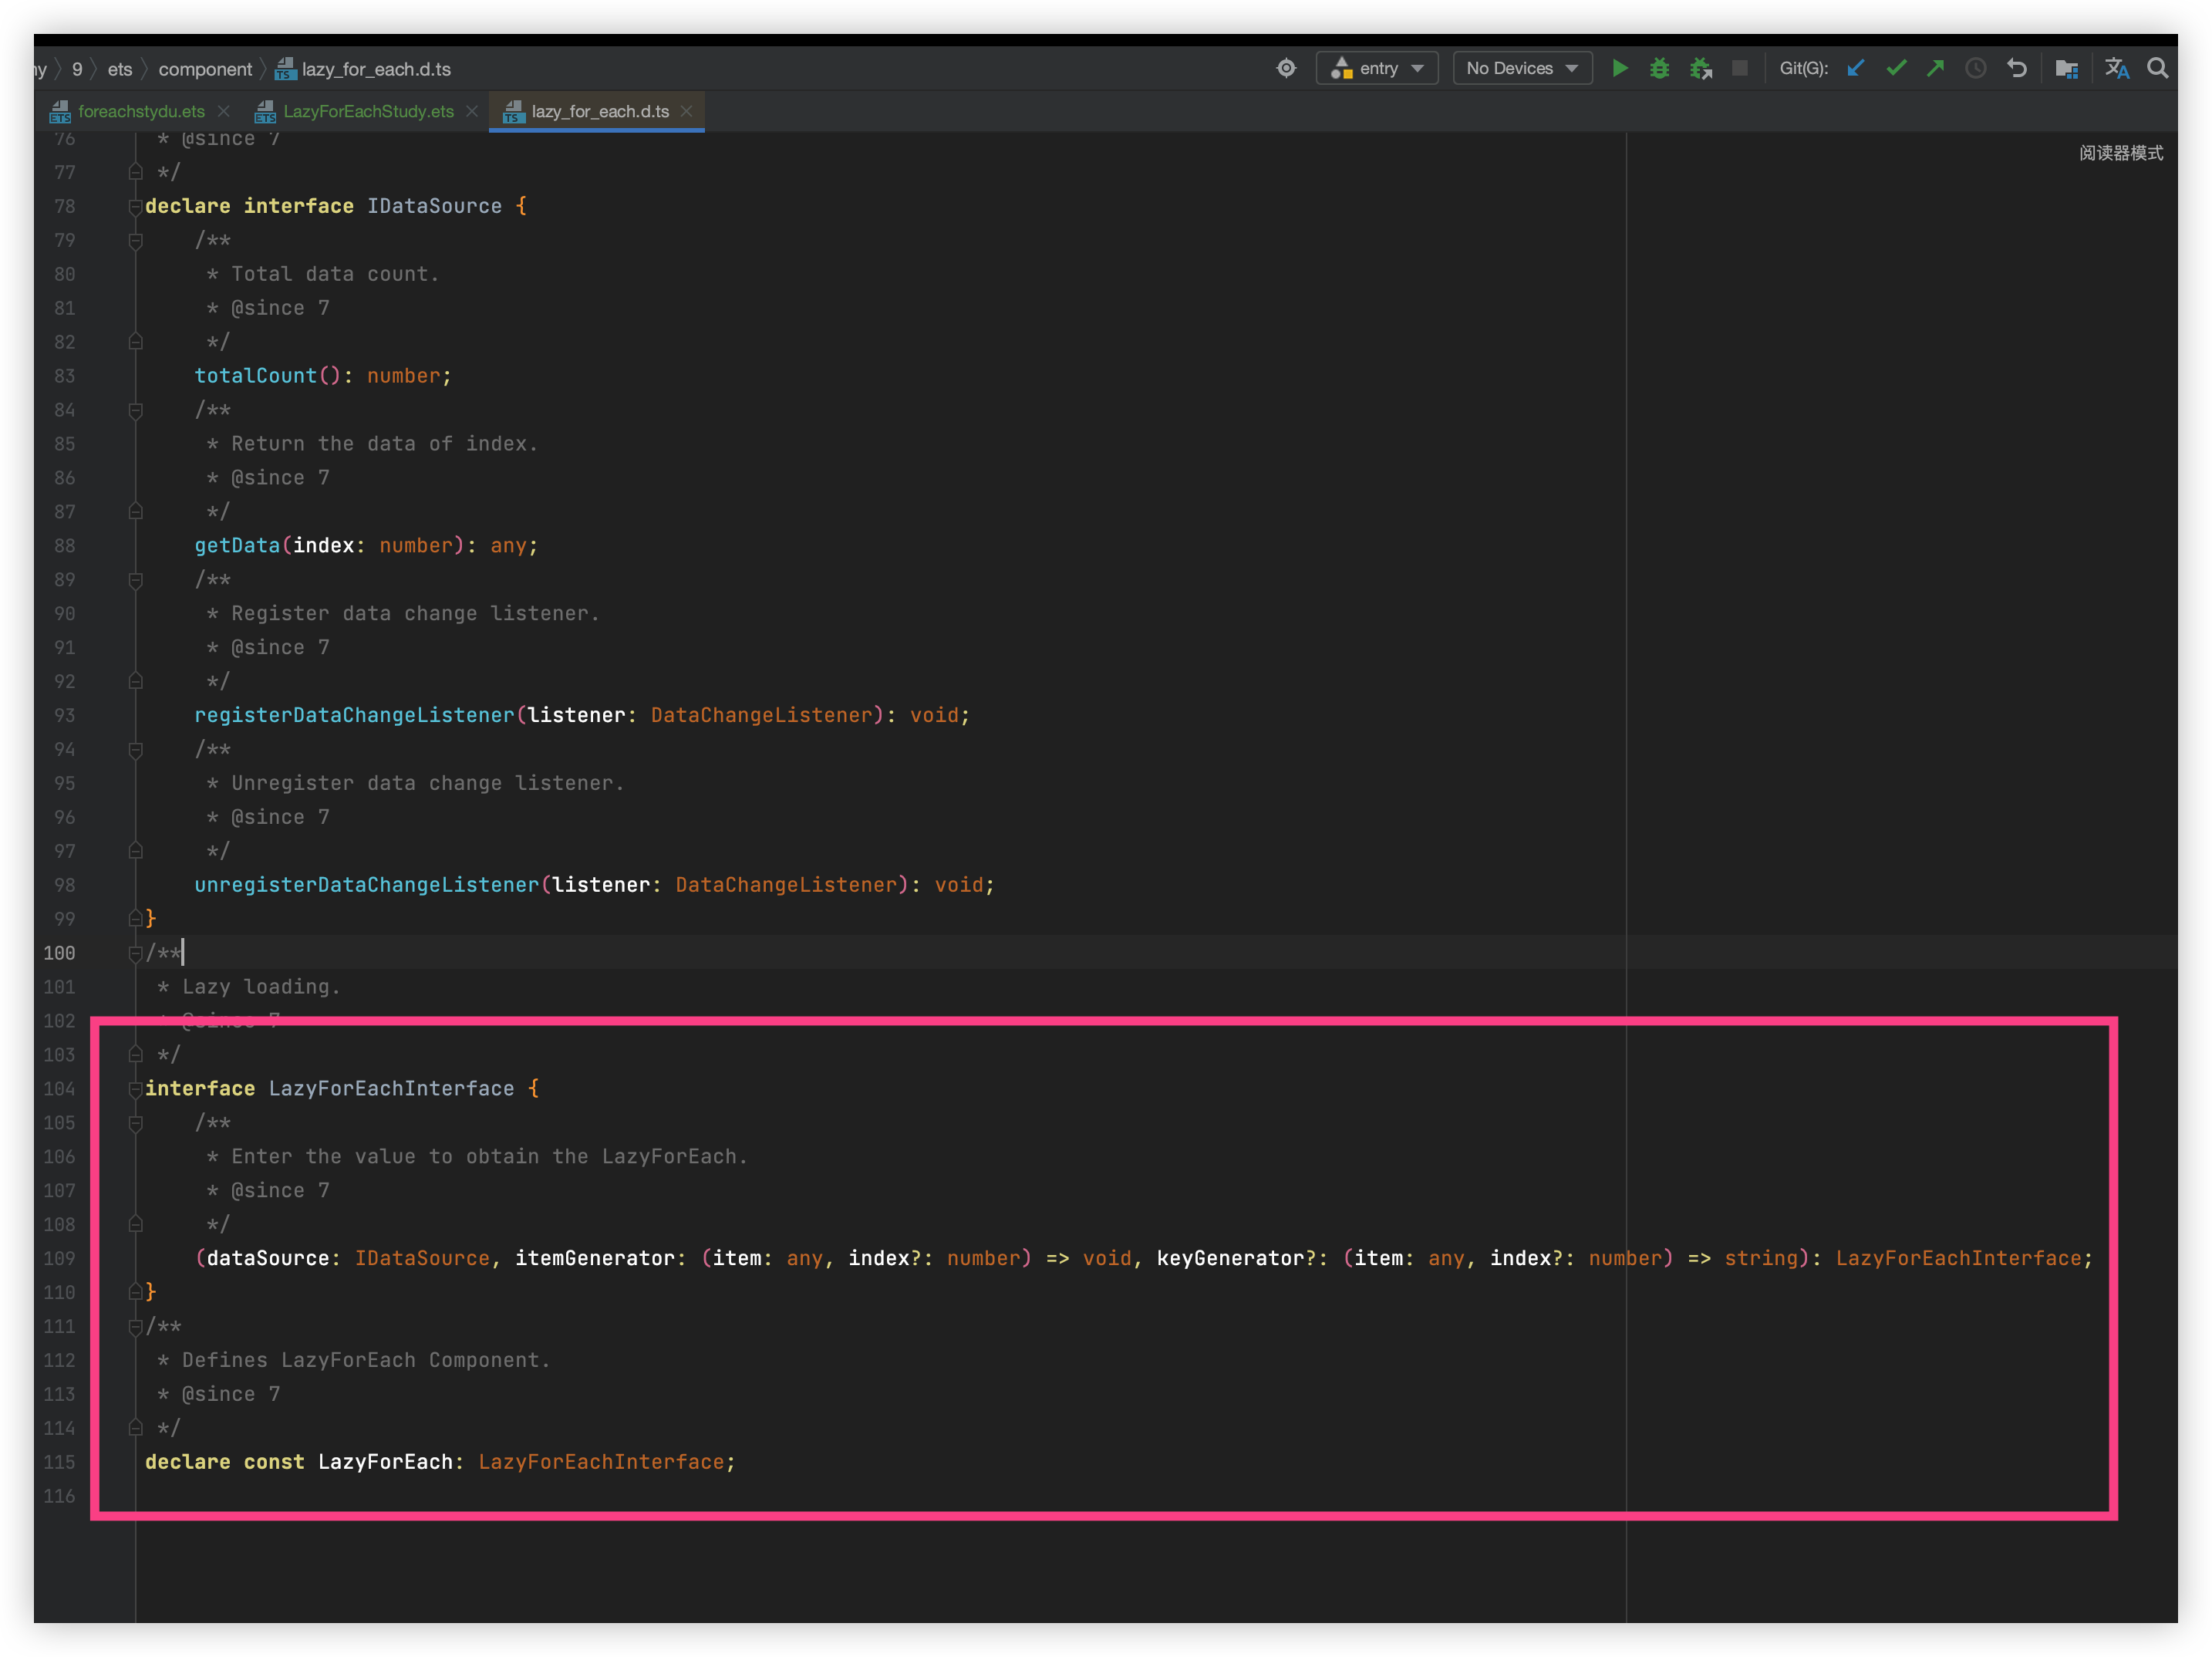Screen dimensions: 2212x1657
Task: Update project from Git
Action: 1856,68
